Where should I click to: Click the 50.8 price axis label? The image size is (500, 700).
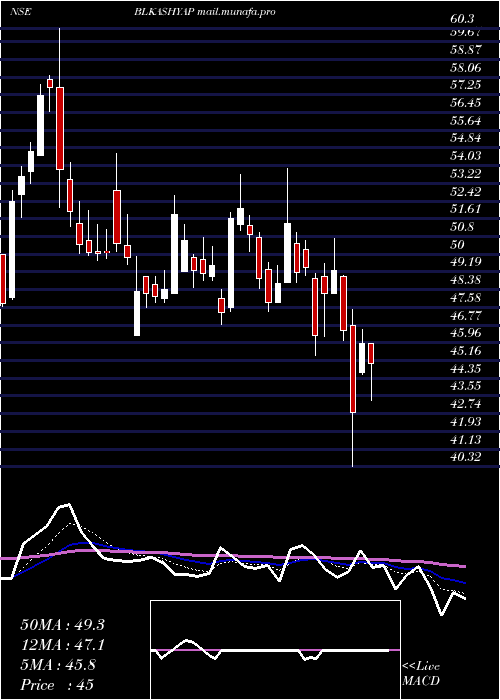coord(462,227)
